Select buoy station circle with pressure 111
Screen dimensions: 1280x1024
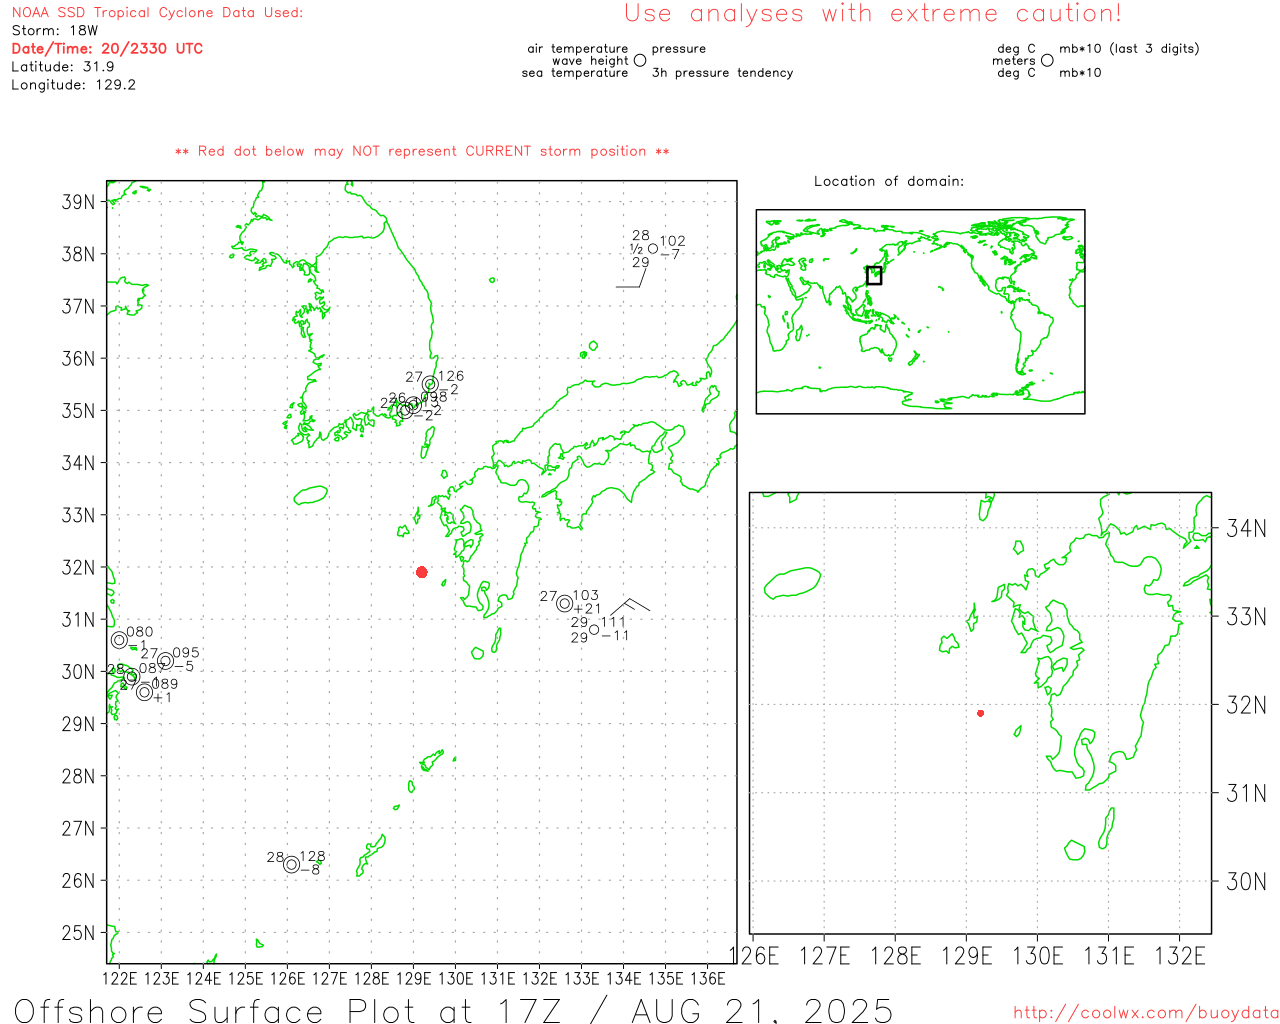click(594, 629)
